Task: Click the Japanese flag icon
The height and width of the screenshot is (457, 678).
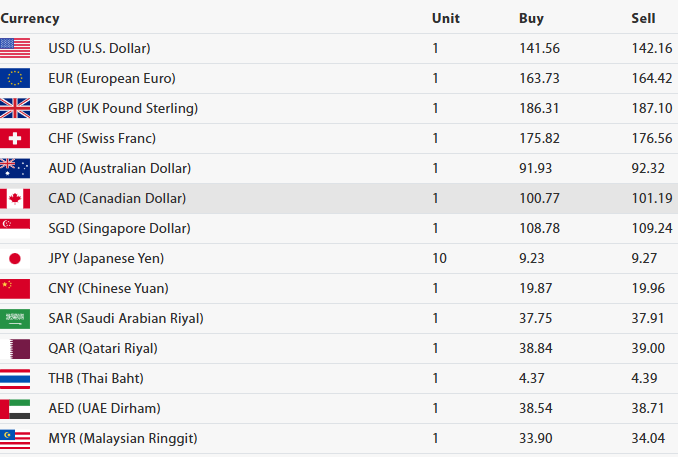Action: click(x=15, y=258)
